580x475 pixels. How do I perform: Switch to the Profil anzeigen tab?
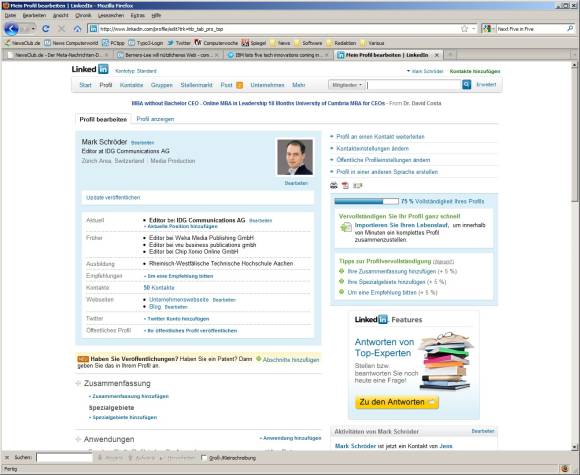(155, 119)
